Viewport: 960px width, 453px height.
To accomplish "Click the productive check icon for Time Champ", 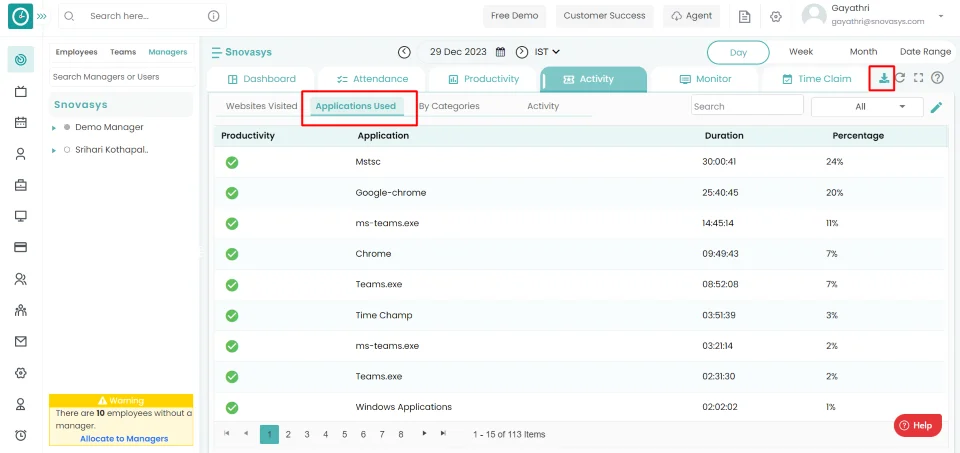I will pos(232,315).
